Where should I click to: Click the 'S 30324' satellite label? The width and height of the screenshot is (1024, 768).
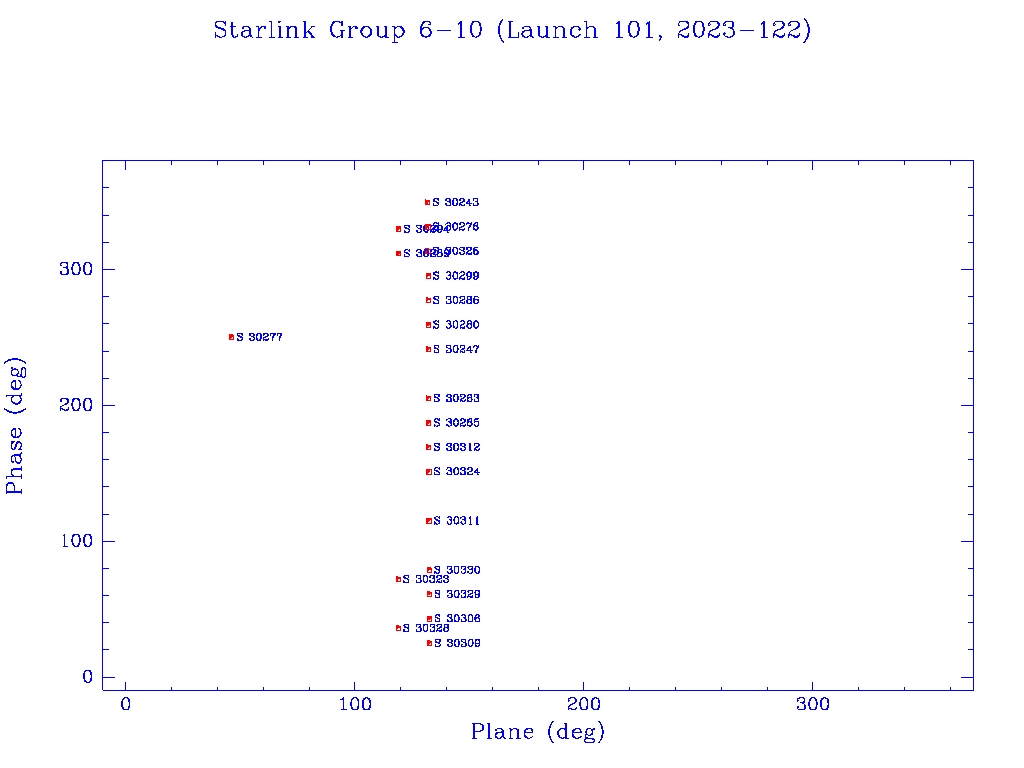point(456,472)
